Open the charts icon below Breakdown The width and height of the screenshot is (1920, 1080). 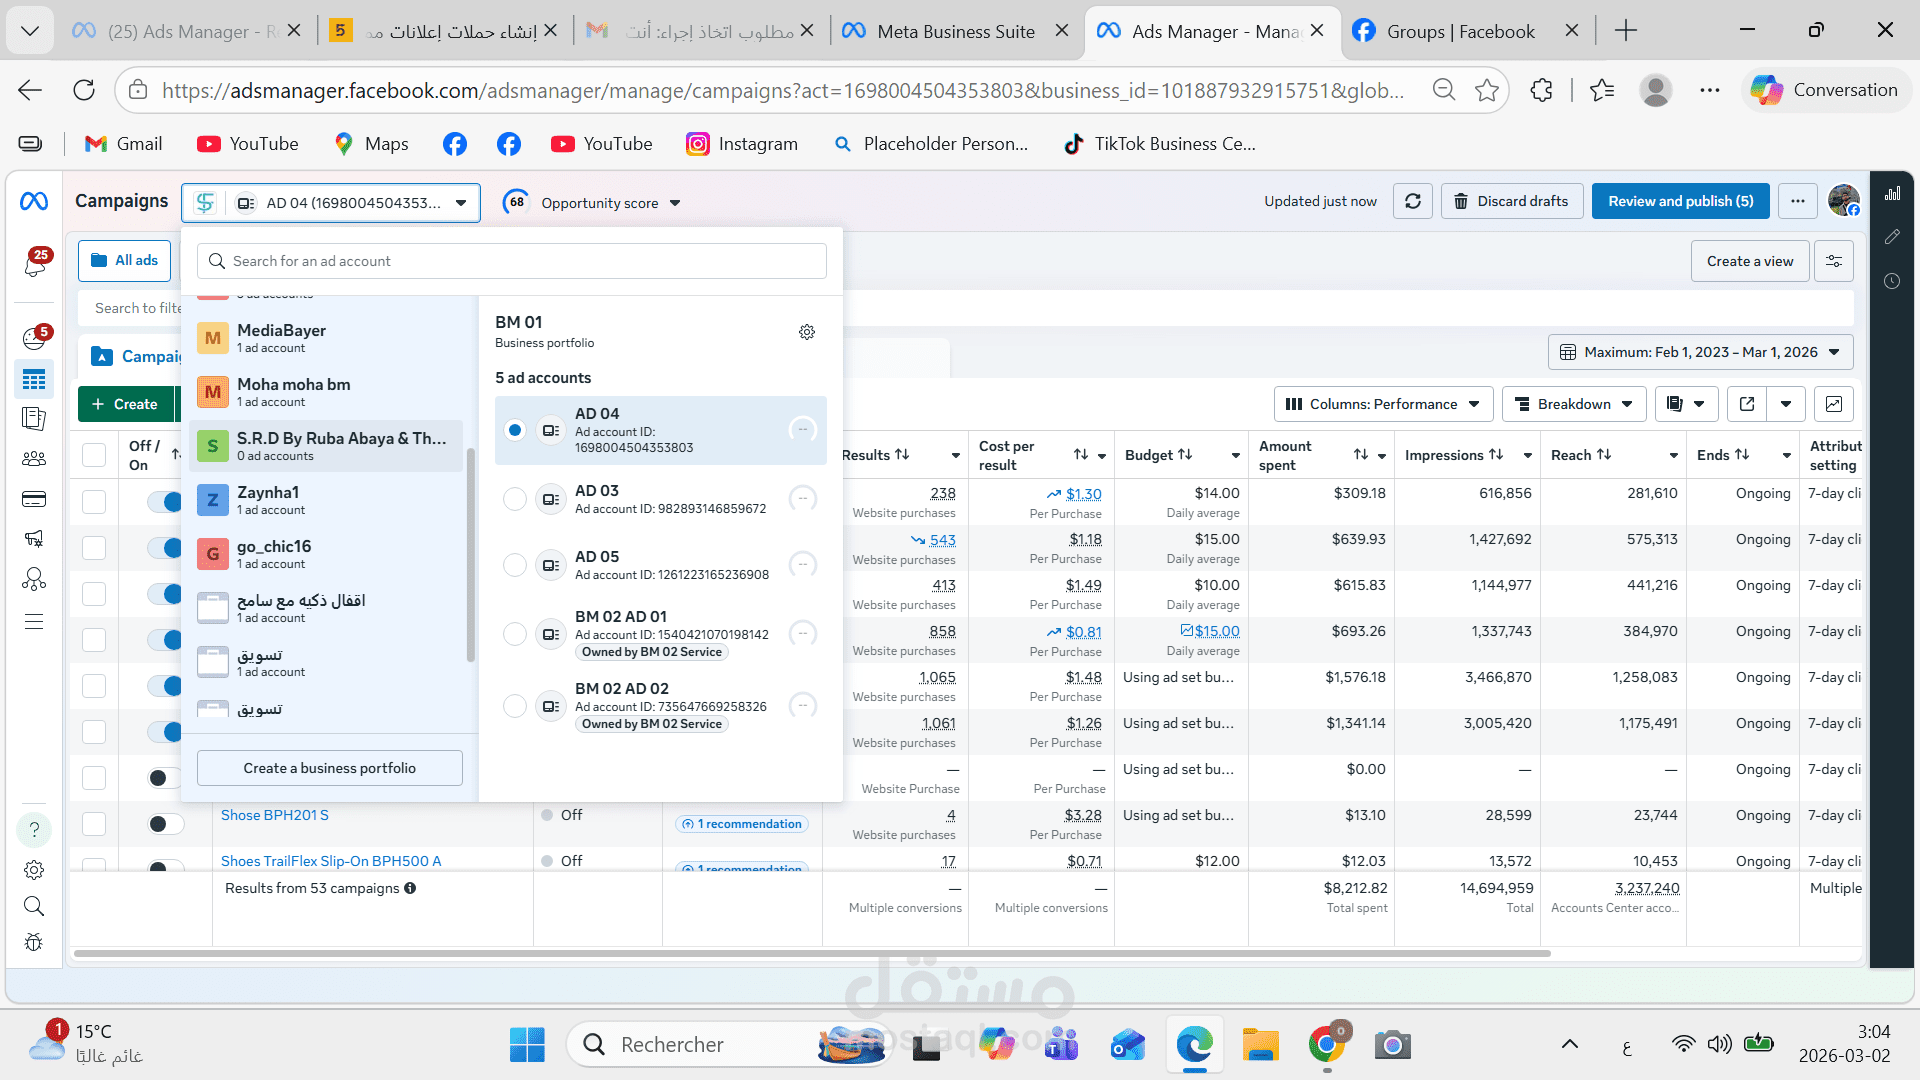click(1834, 404)
